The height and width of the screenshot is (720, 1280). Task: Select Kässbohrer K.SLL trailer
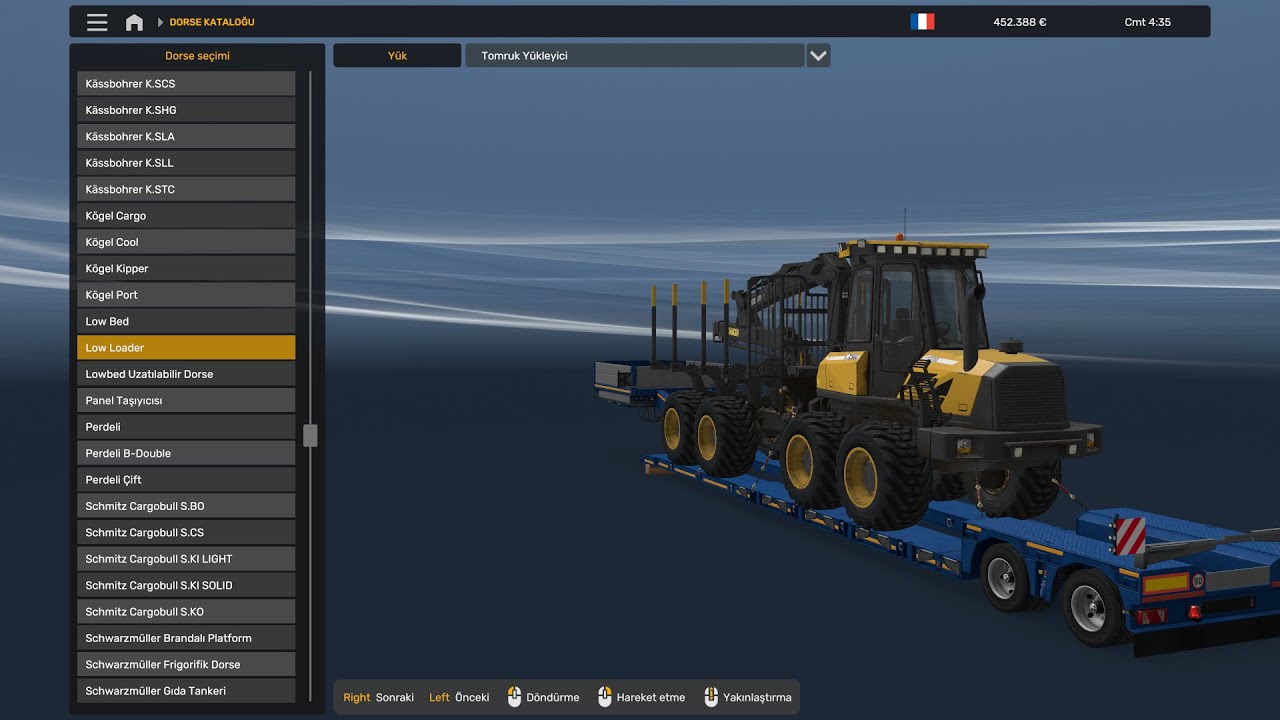(186, 163)
